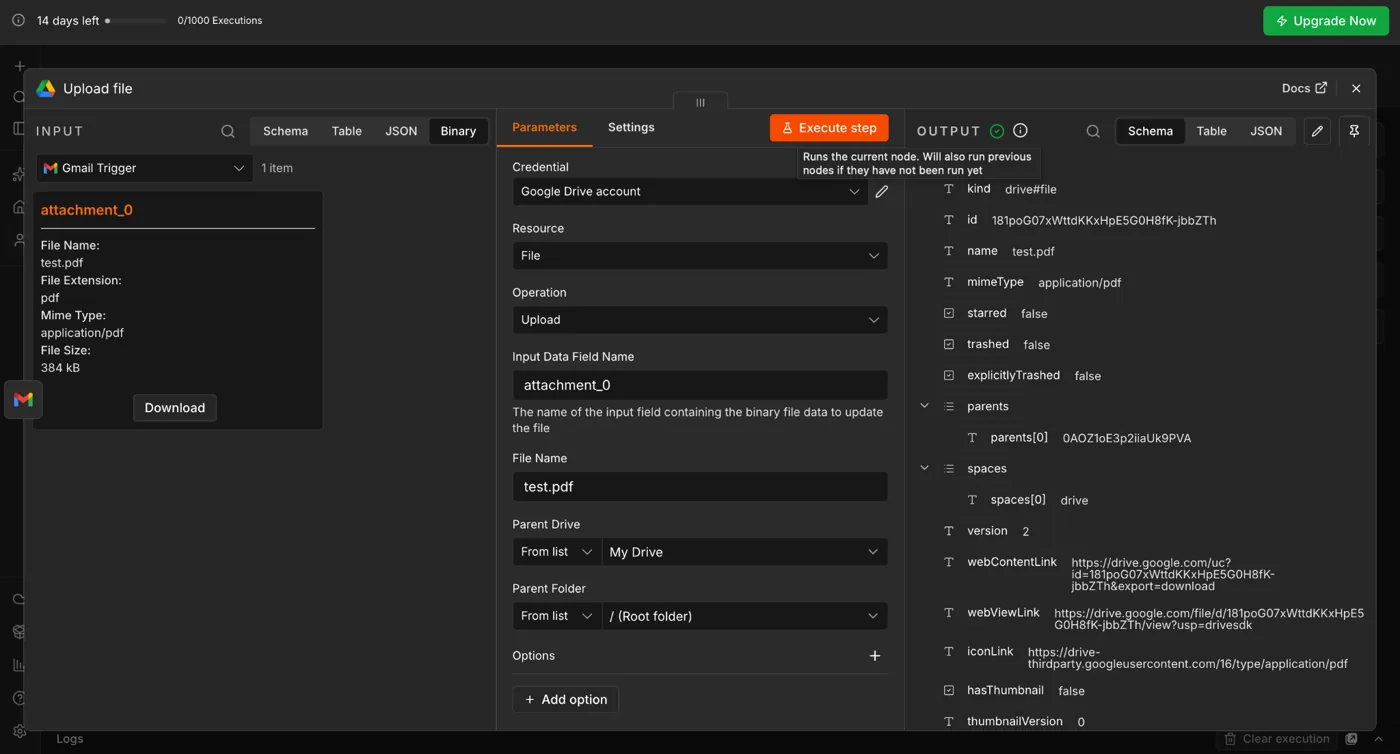Screen dimensions: 1400x754
Task: Close the Upload file panel
Action: [1356, 88]
